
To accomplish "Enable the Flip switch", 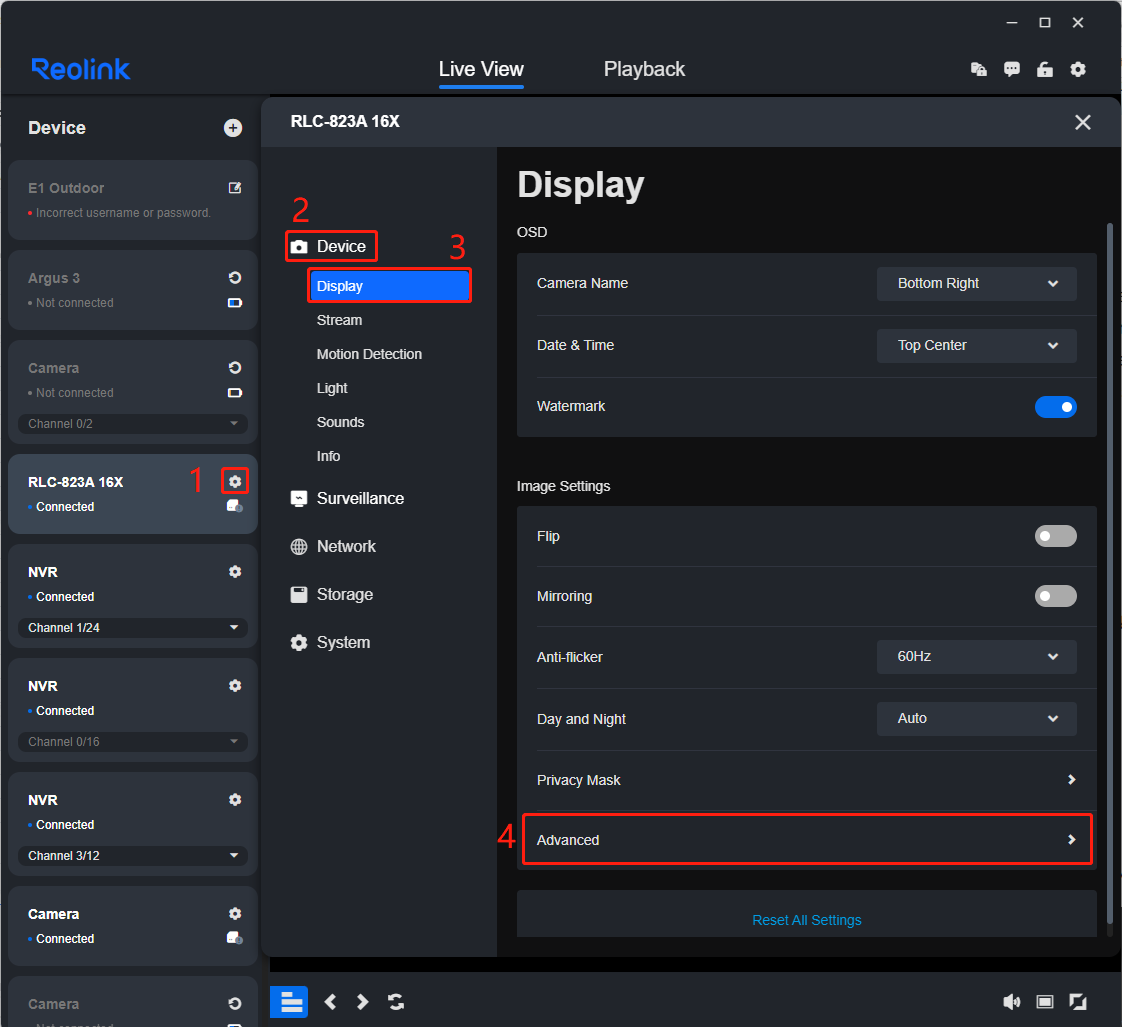I will click(x=1055, y=536).
